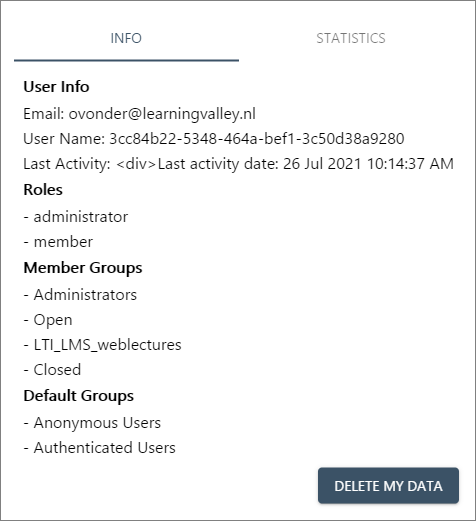Select the administrator role entry
The height and width of the screenshot is (521, 476).
tap(81, 217)
